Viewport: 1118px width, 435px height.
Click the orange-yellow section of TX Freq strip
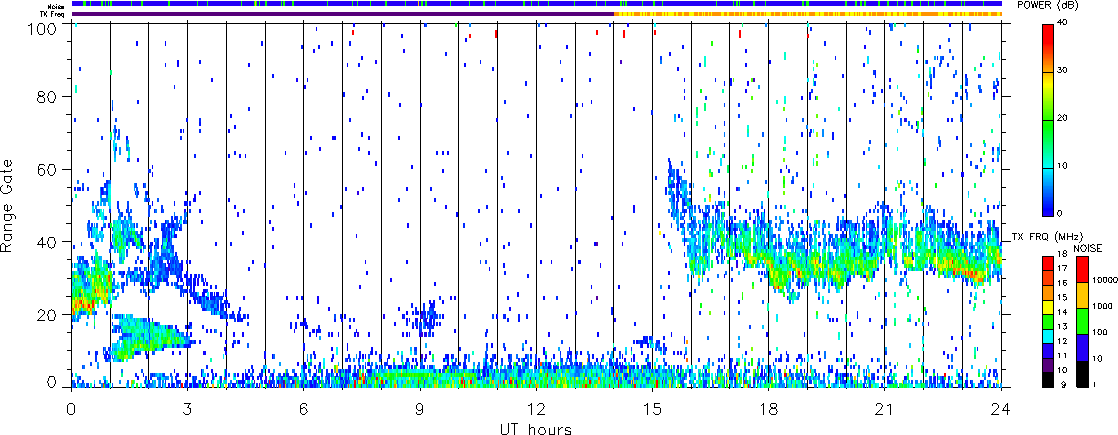coord(808,14)
